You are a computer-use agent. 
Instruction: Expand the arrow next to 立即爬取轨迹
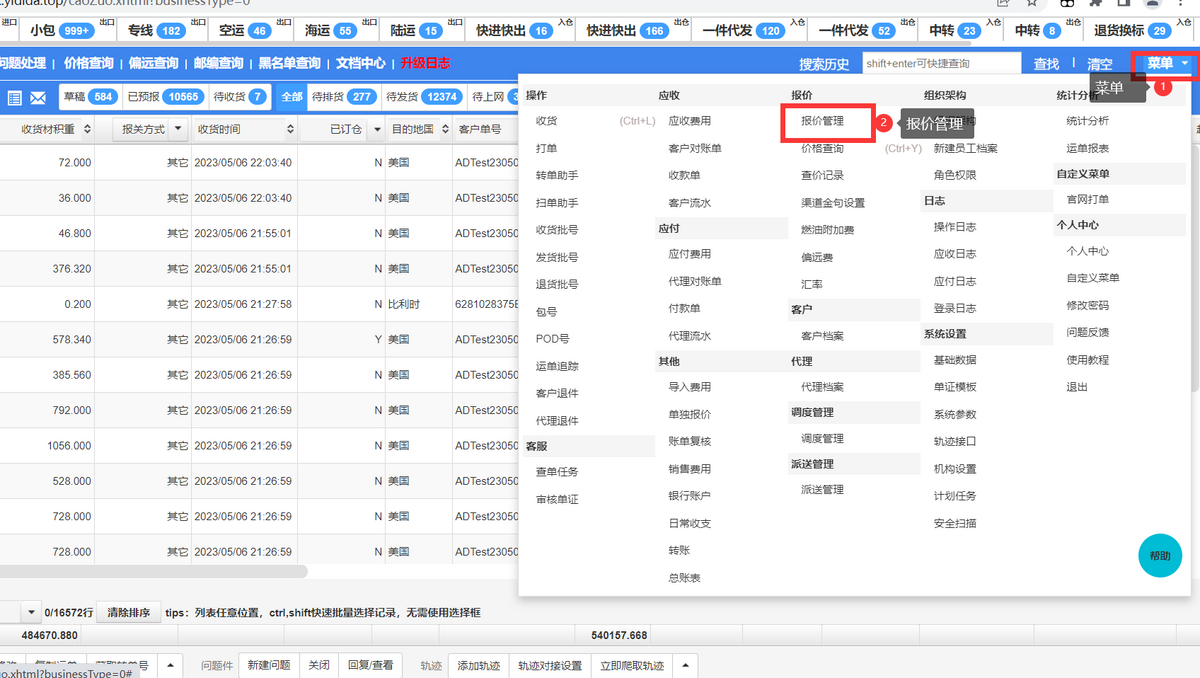685,665
